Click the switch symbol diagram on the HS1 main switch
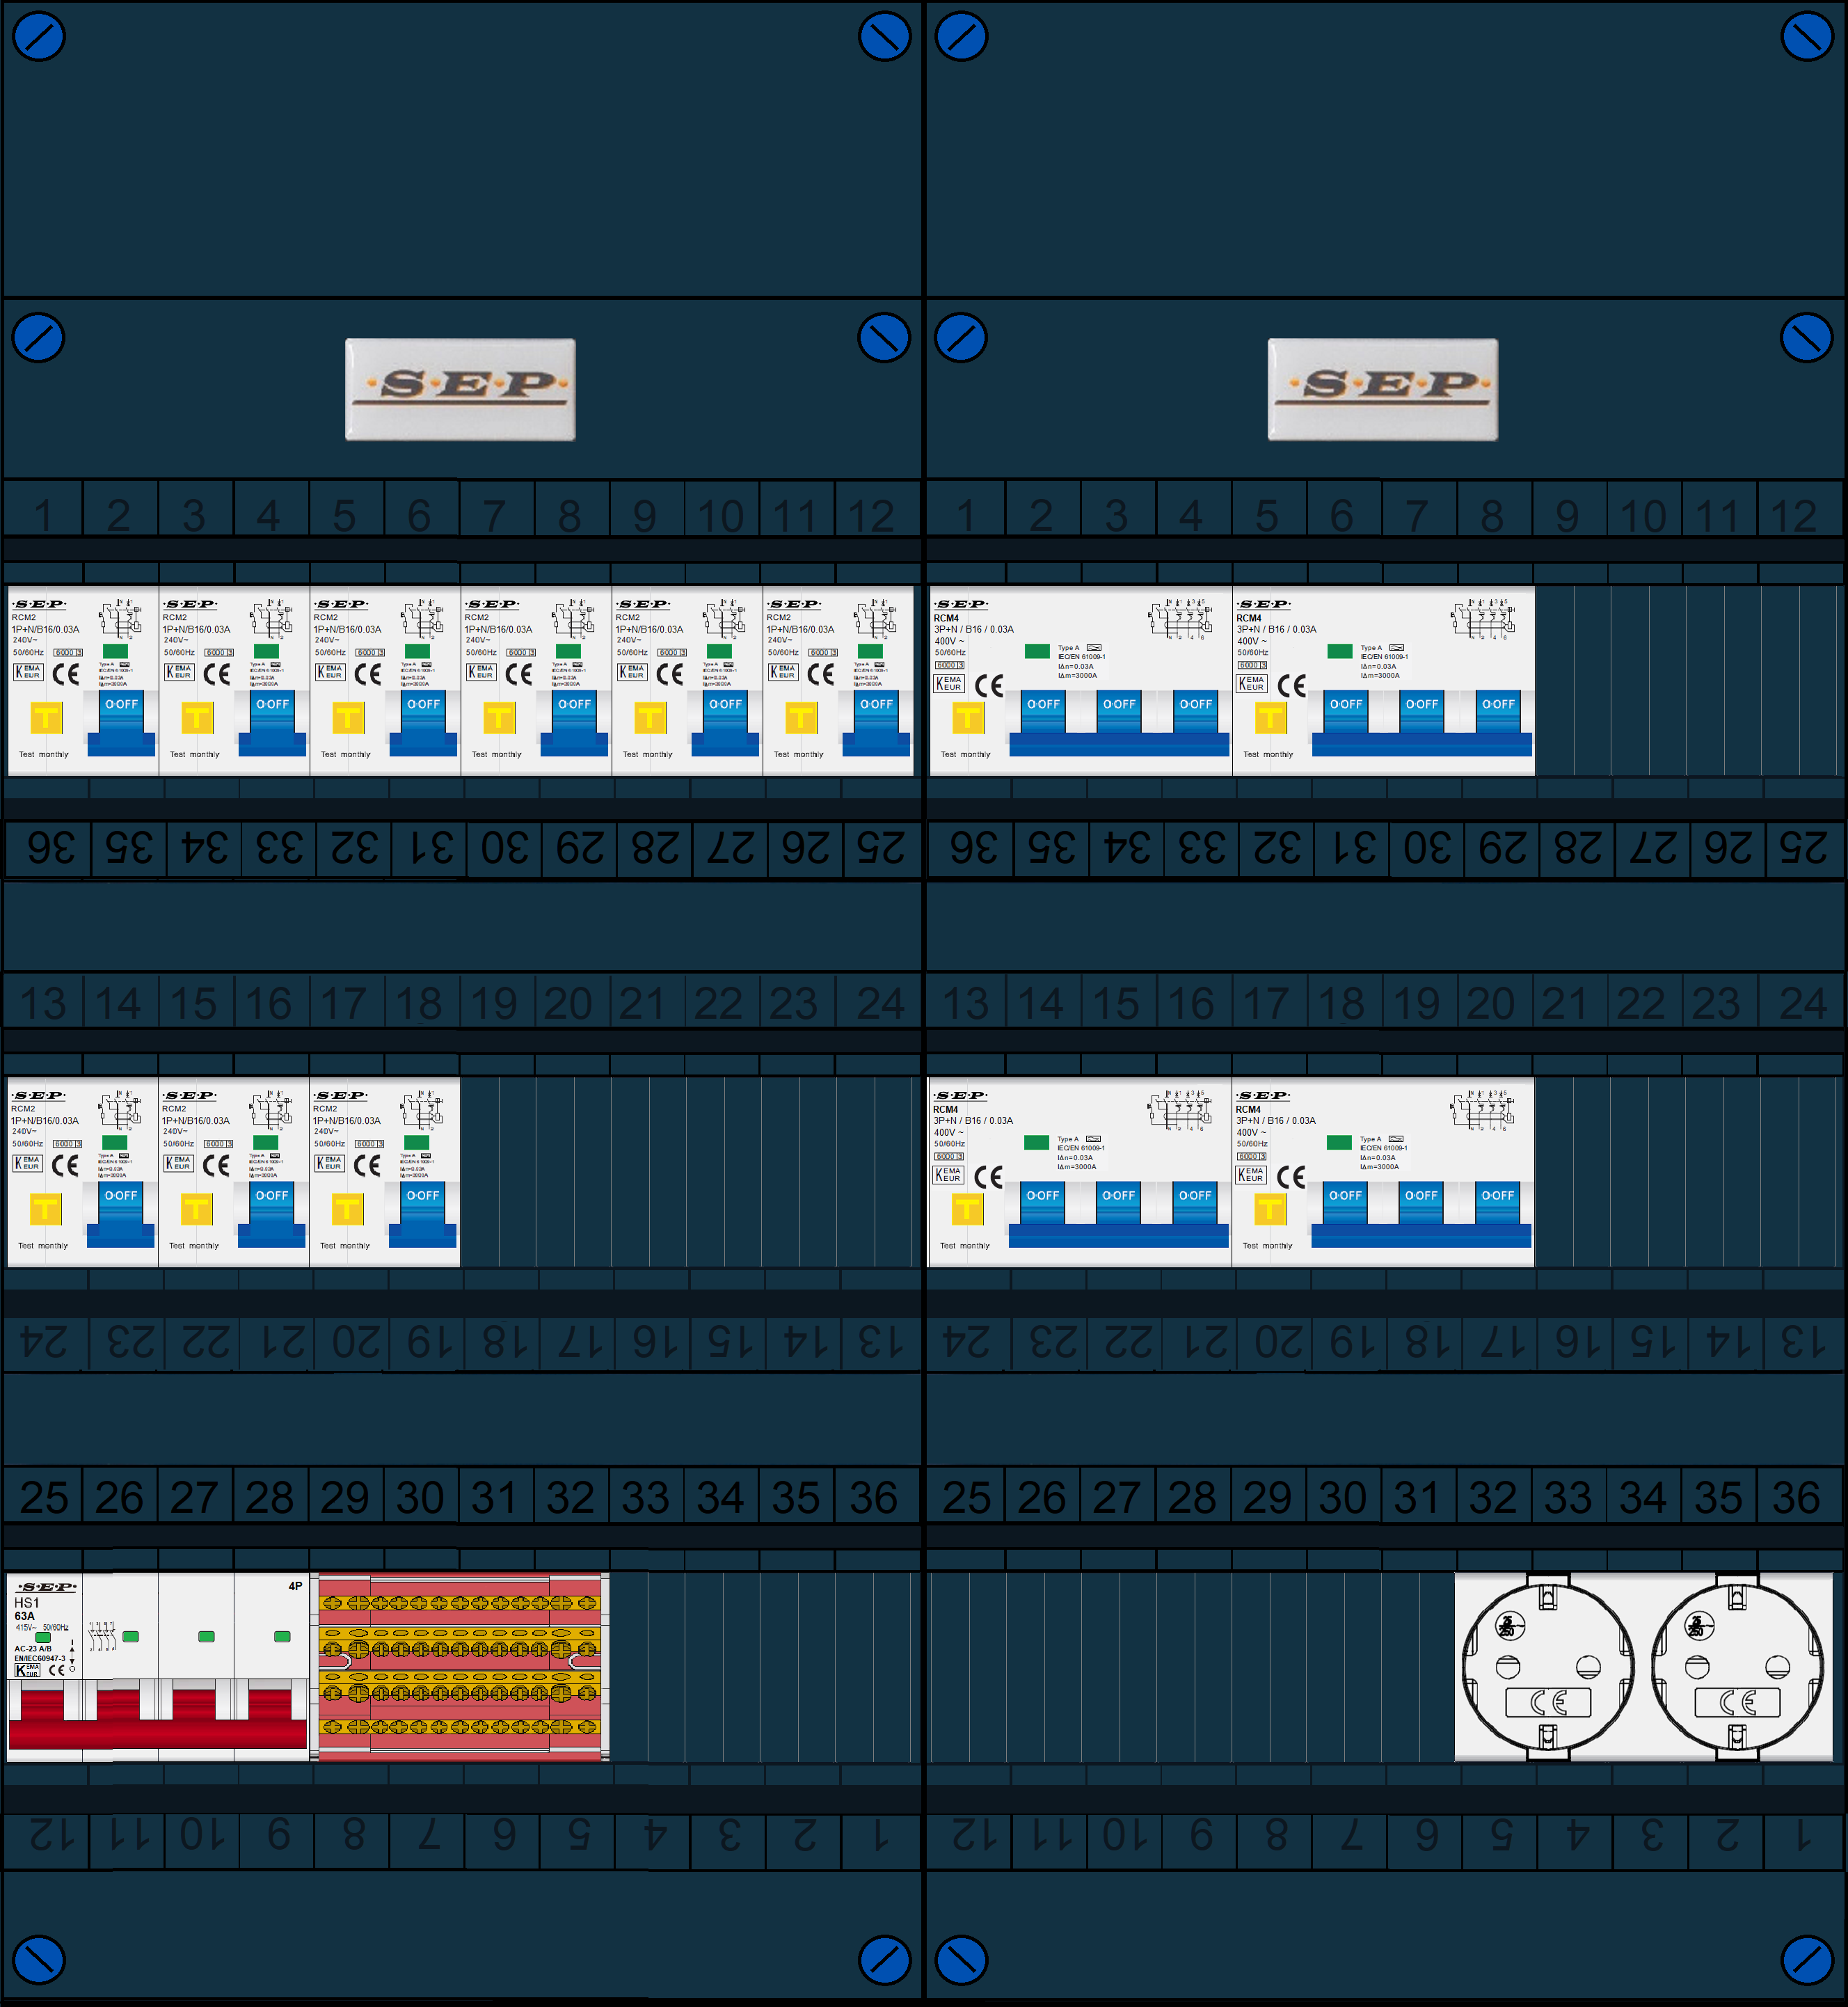The image size is (1848, 2007). 102,1636
